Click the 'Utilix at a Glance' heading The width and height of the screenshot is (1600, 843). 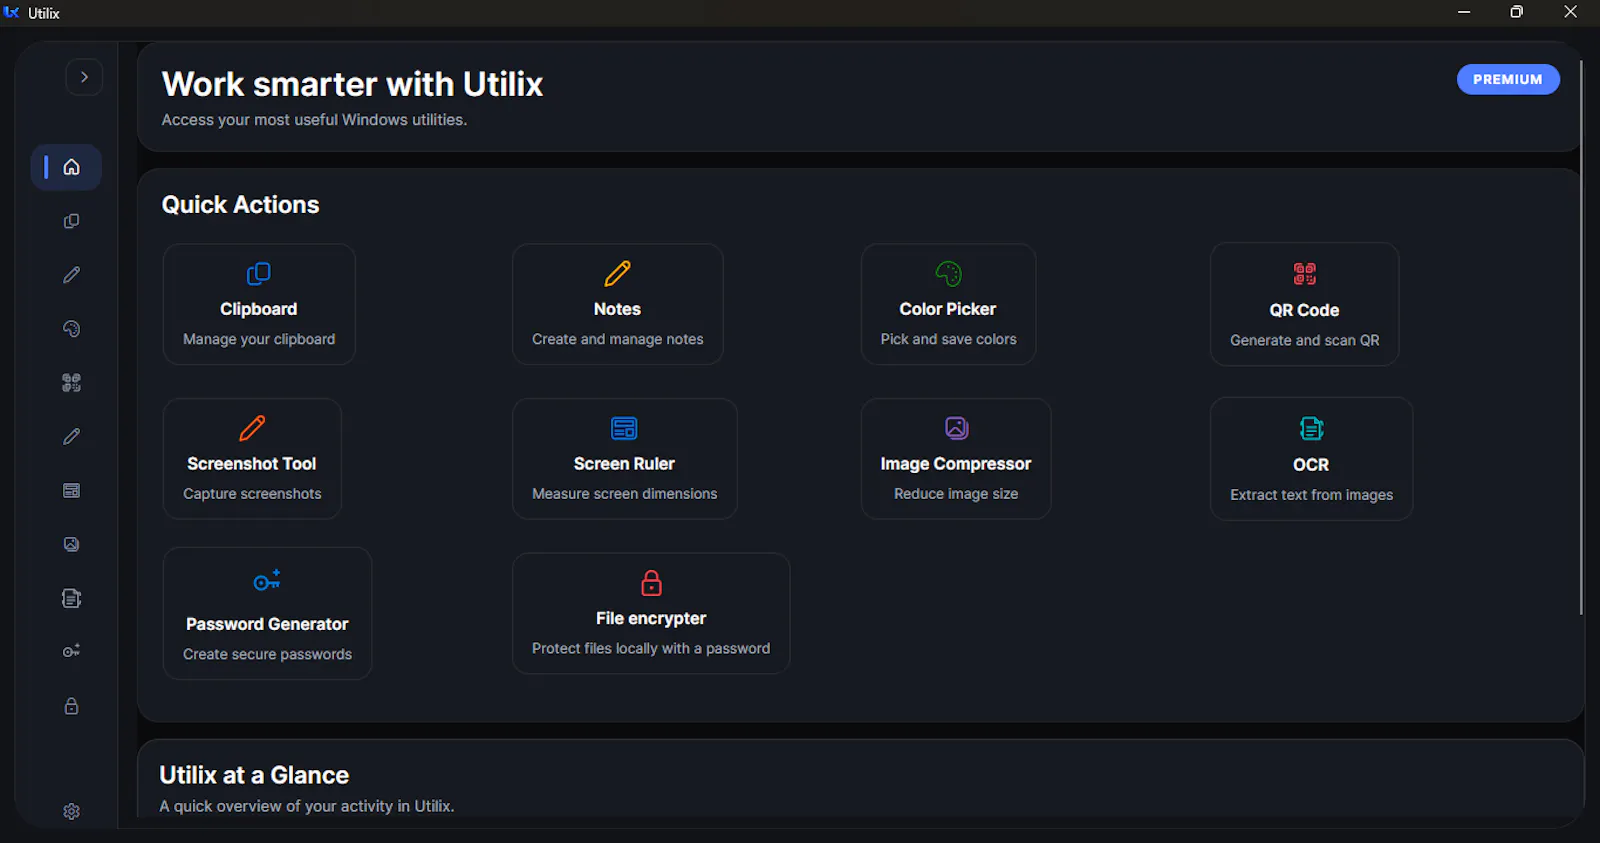pyautogui.click(x=254, y=775)
